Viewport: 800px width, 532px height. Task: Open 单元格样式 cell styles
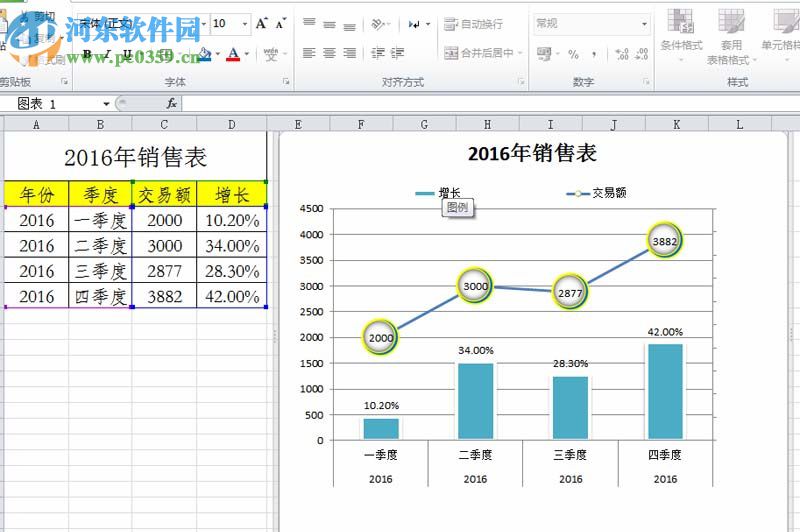(x=782, y=36)
